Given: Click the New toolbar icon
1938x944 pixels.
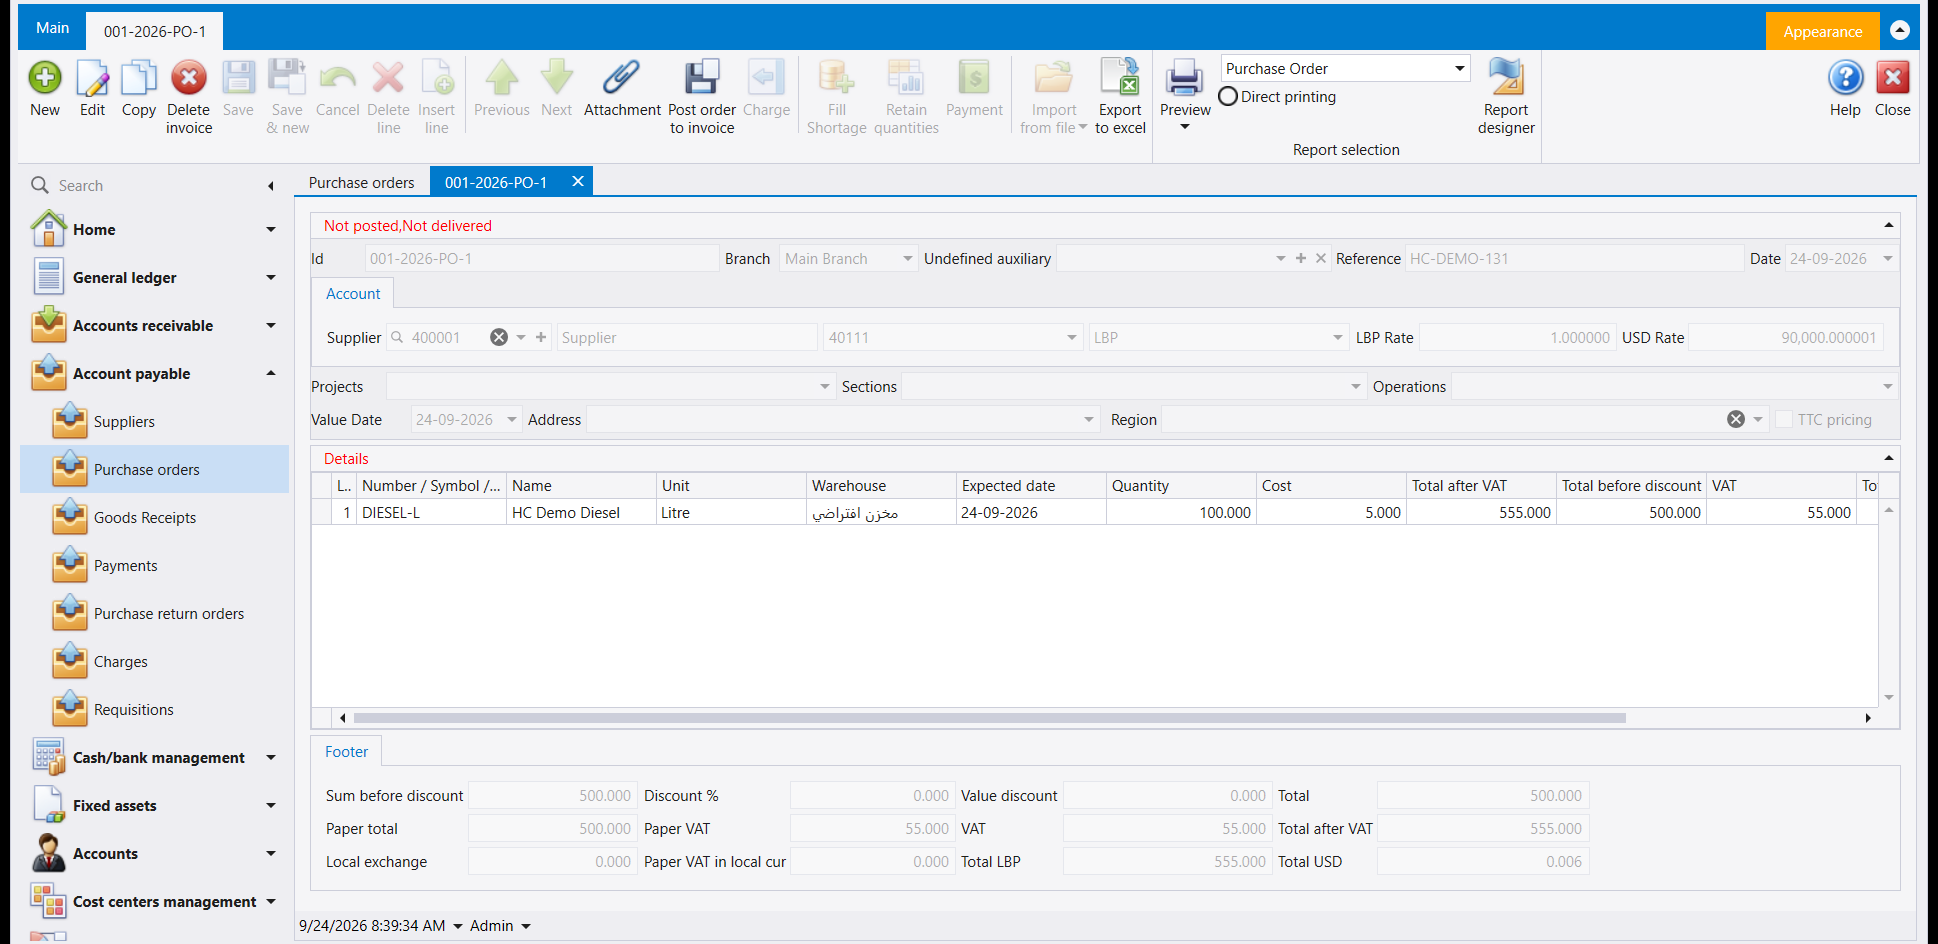Looking at the screenshot, I should 45,78.
